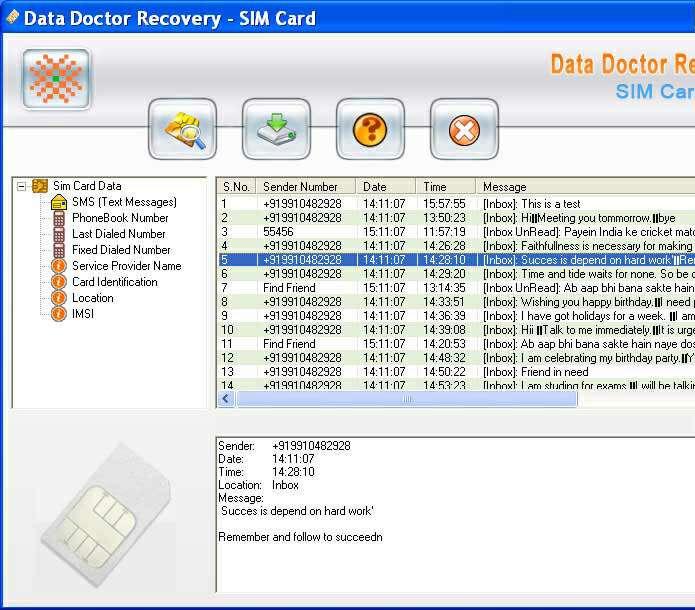Select Location tree item
Viewport: 695px width, 610px height.
[x=93, y=298]
